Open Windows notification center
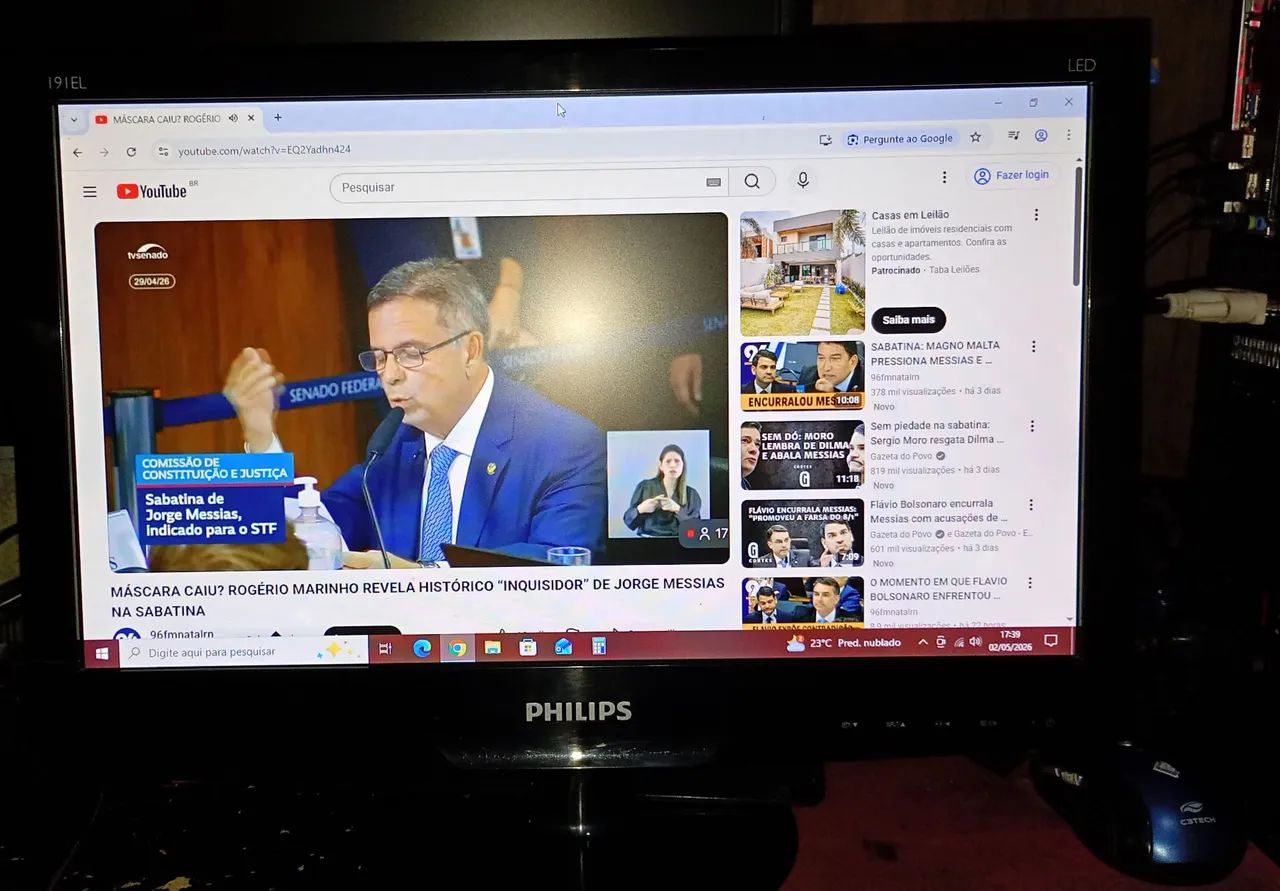This screenshot has width=1280, height=891. coord(1051,641)
